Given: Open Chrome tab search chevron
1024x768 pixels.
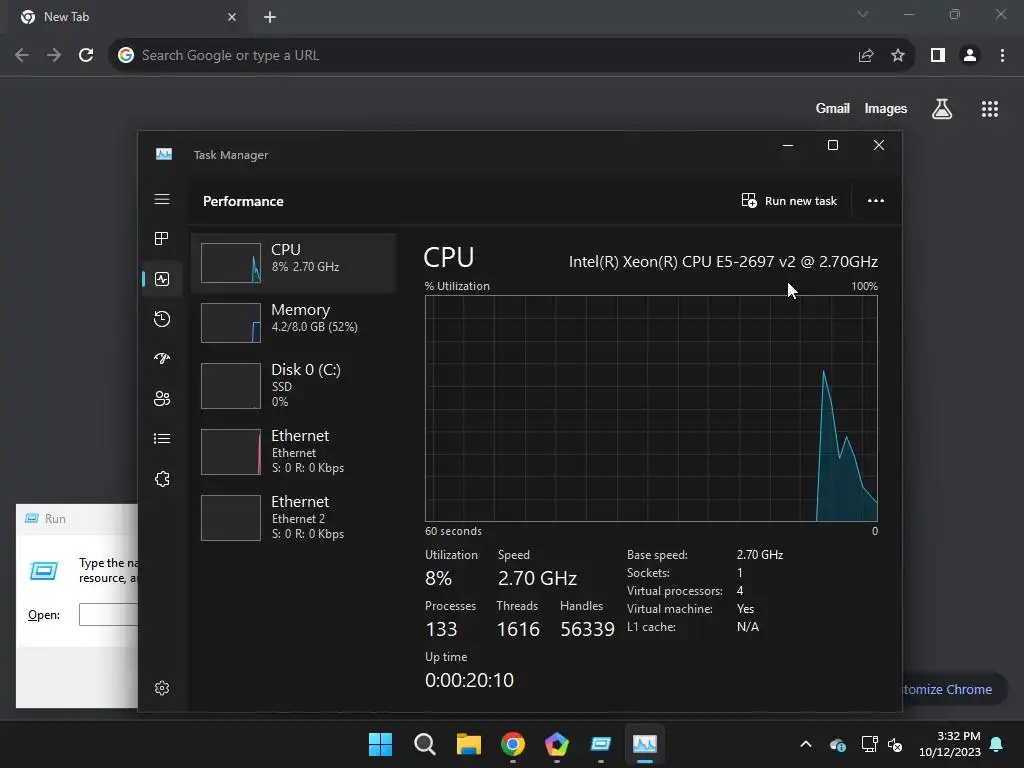Looking at the screenshot, I should [x=863, y=14].
